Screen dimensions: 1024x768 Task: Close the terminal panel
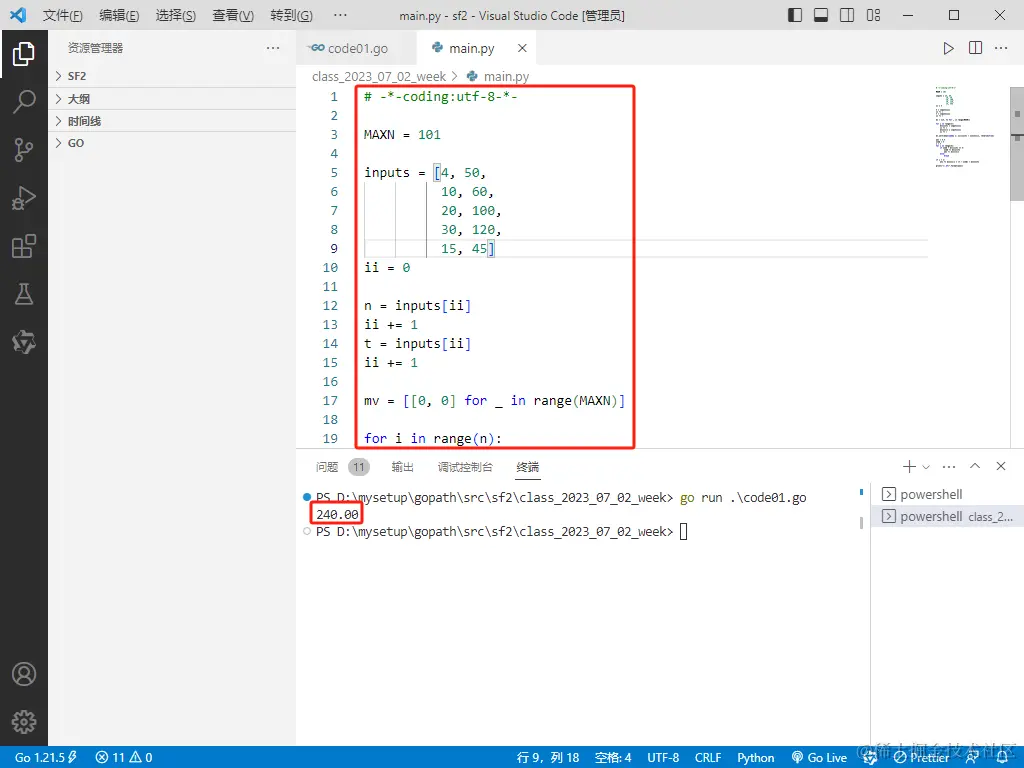point(1000,466)
